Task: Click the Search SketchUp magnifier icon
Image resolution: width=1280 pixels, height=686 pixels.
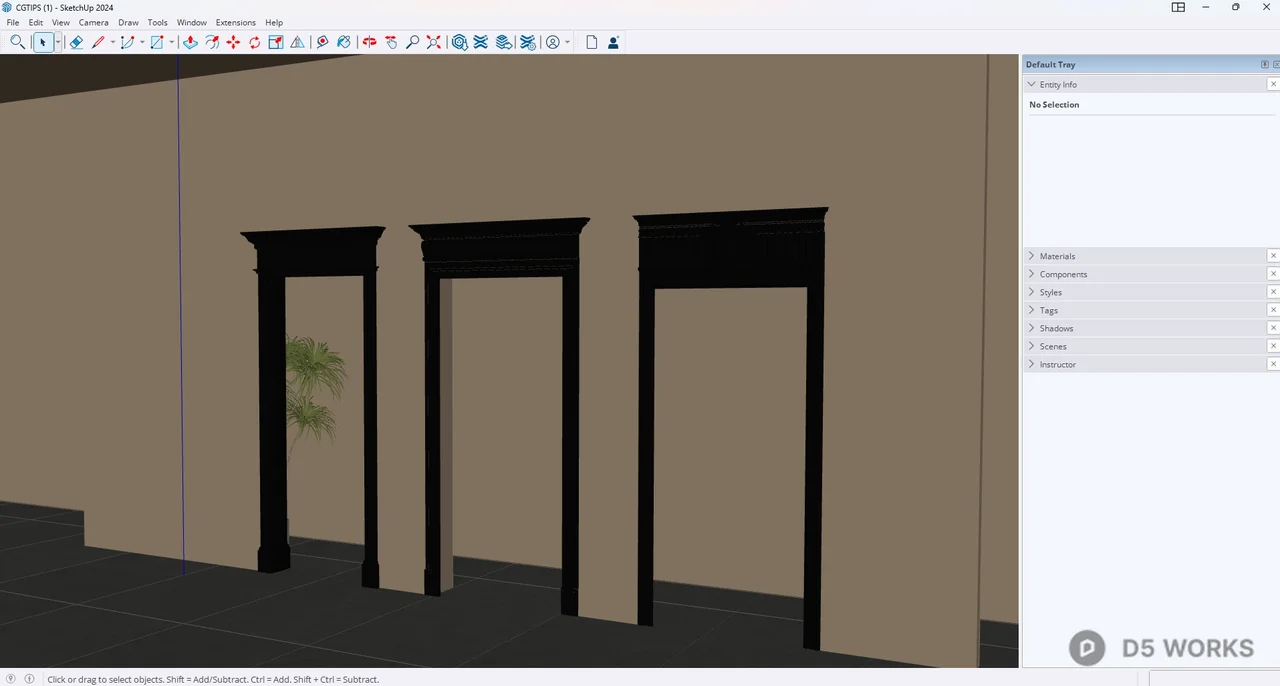Action: pos(17,42)
